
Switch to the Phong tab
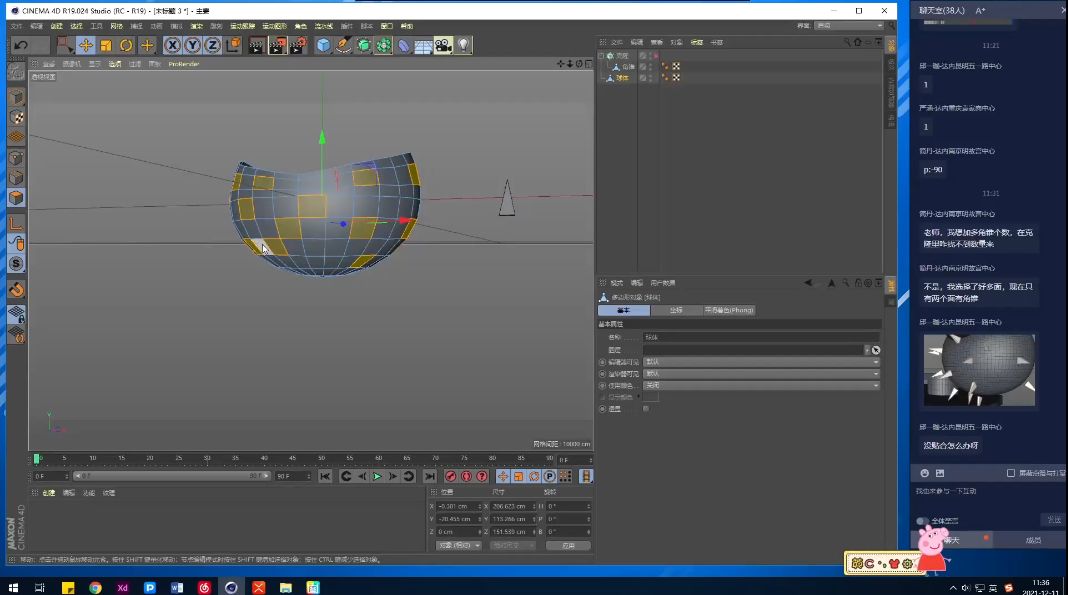tap(728, 310)
